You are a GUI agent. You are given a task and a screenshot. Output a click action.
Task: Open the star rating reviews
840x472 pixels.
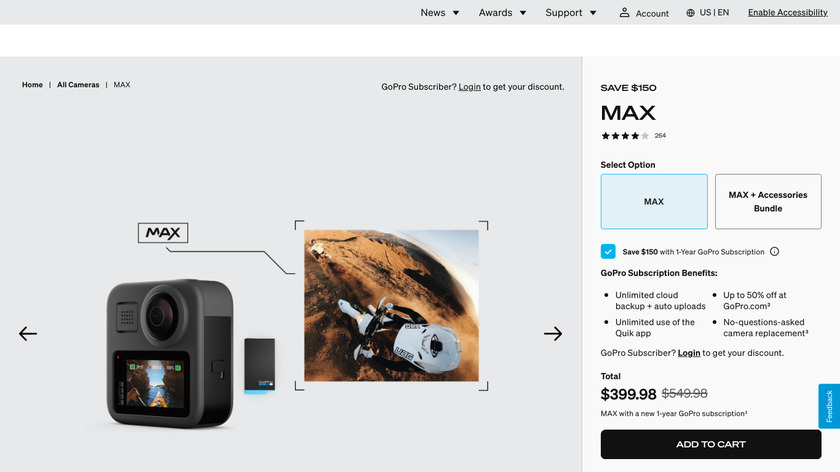625,136
